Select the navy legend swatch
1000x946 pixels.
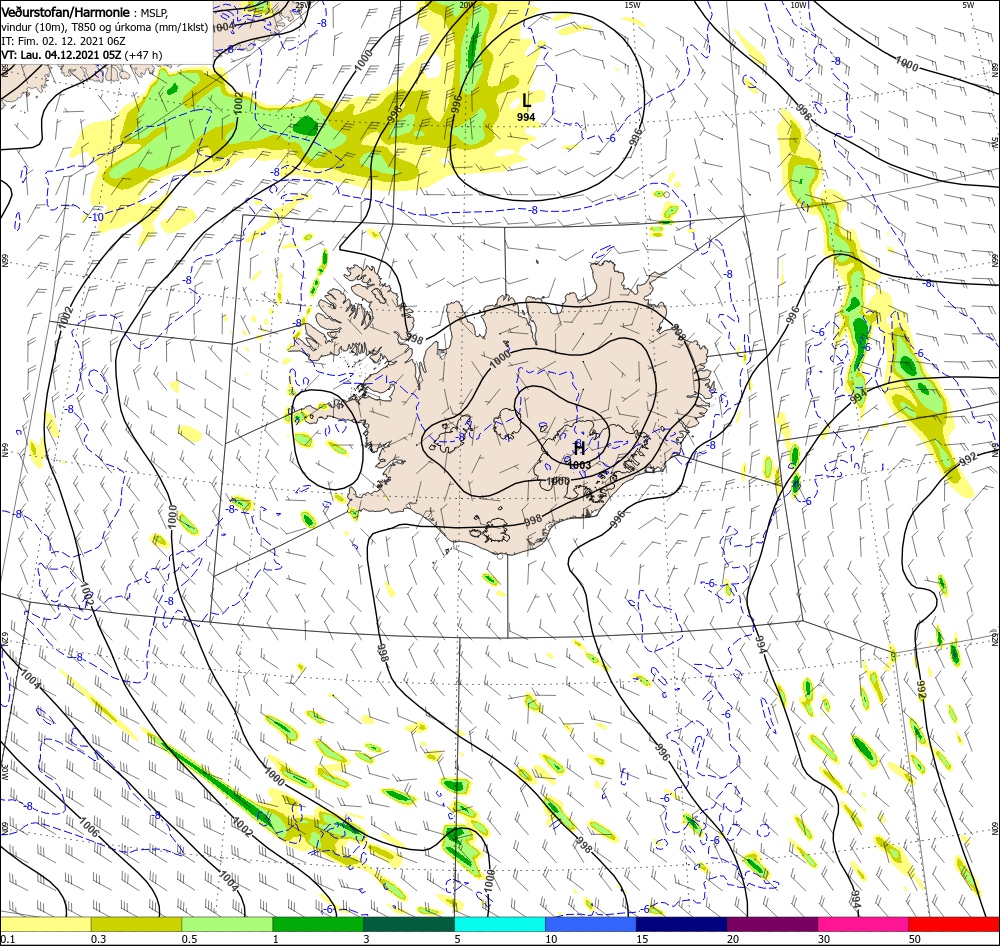[x=682, y=924]
